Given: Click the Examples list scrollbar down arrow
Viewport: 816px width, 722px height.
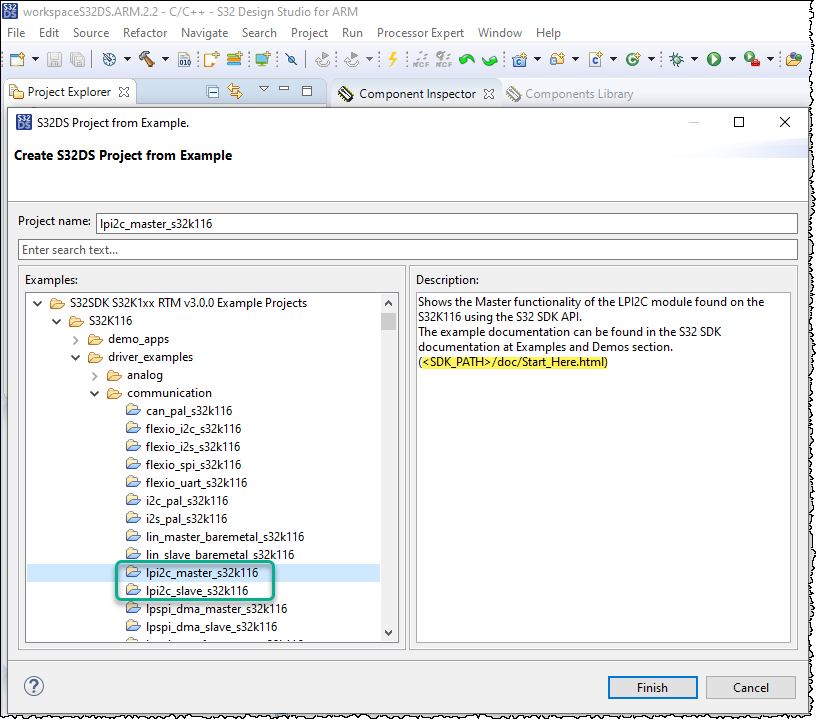Looking at the screenshot, I should click(x=388, y=633).
